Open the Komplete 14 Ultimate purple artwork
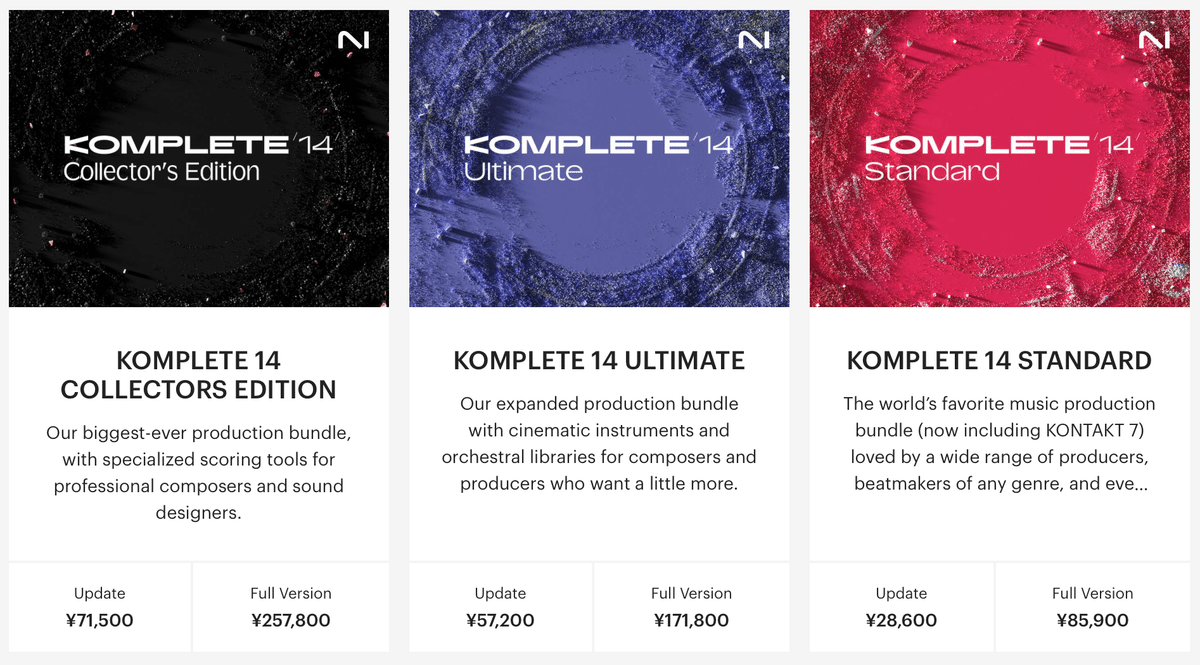The image size is (1200, 665). pyautogui.click(x=599, y=158)
